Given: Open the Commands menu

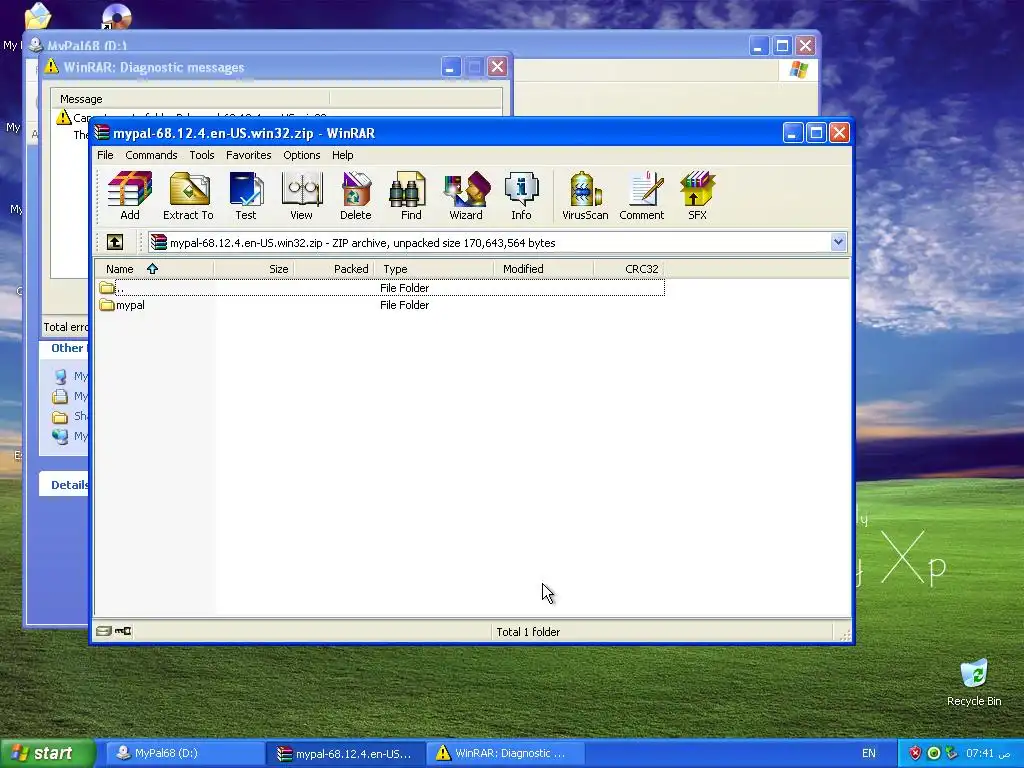Looking at the screenshot, I should tap(152, 155).
